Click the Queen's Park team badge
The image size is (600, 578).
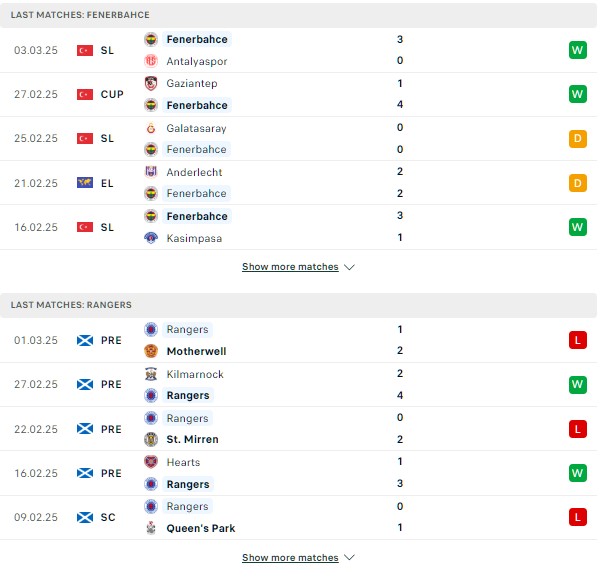click(x=151, y=528)
